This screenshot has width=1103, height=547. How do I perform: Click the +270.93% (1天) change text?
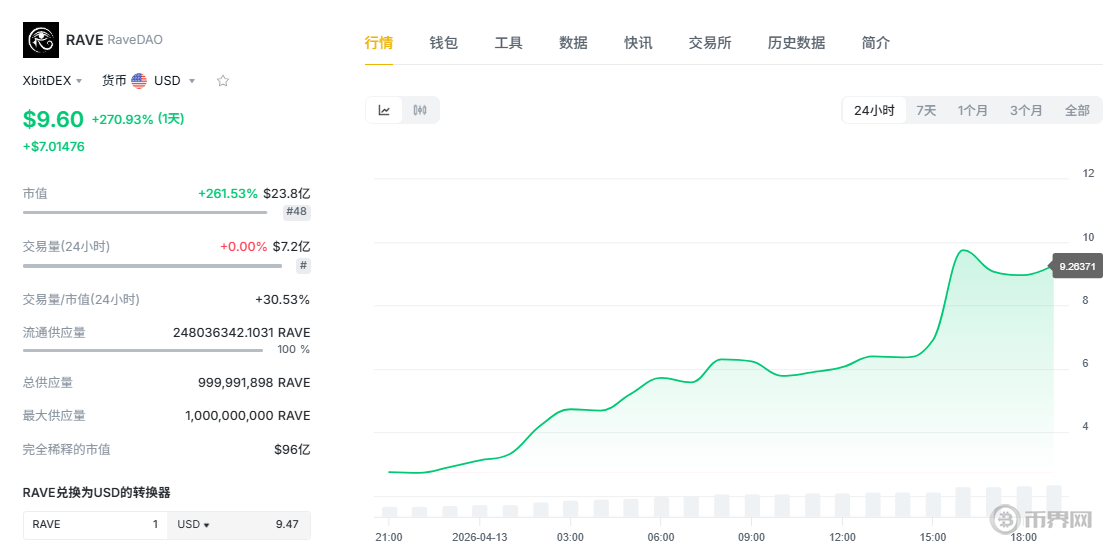(138, 120)
